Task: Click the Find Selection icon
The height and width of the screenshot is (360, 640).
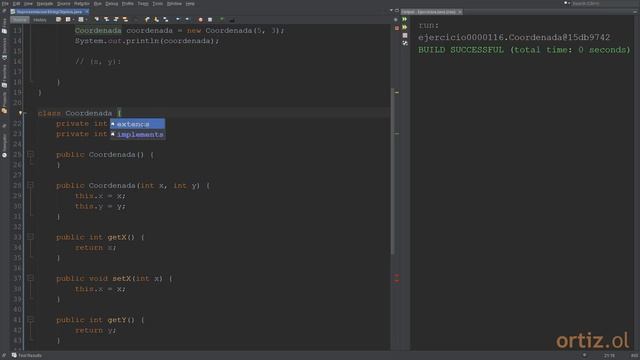Action: pyautogui.click(x=97, y=19)
